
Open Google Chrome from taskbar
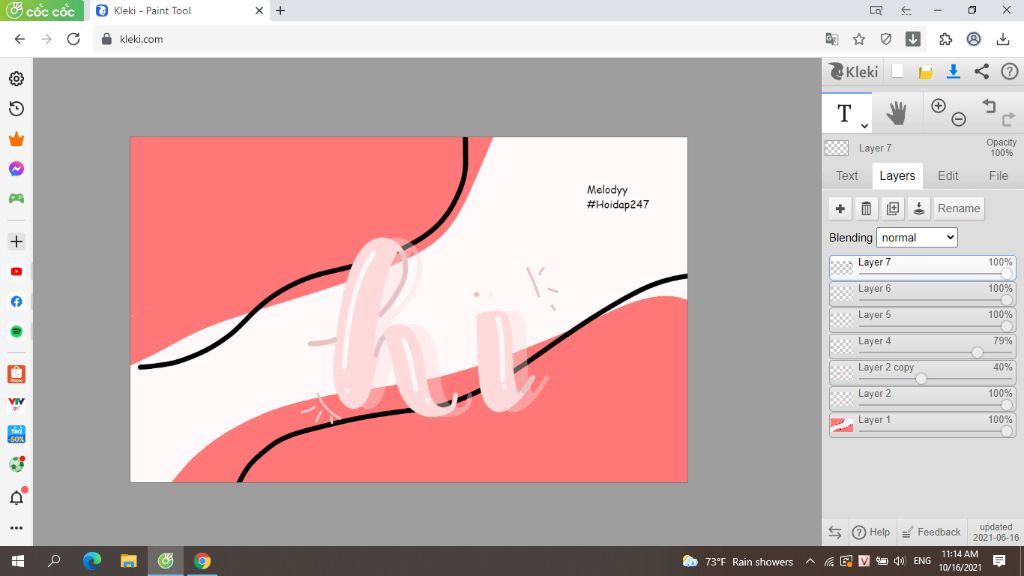202,561
